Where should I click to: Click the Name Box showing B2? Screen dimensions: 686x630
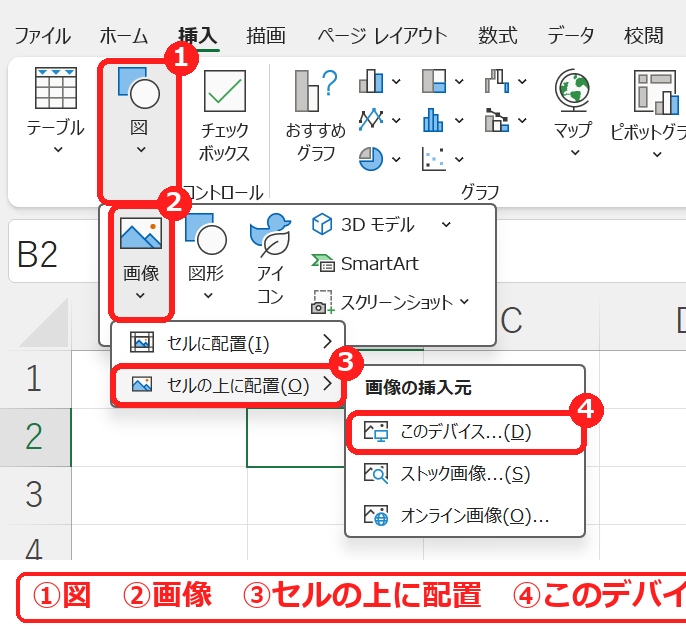[x=53, y=252]
